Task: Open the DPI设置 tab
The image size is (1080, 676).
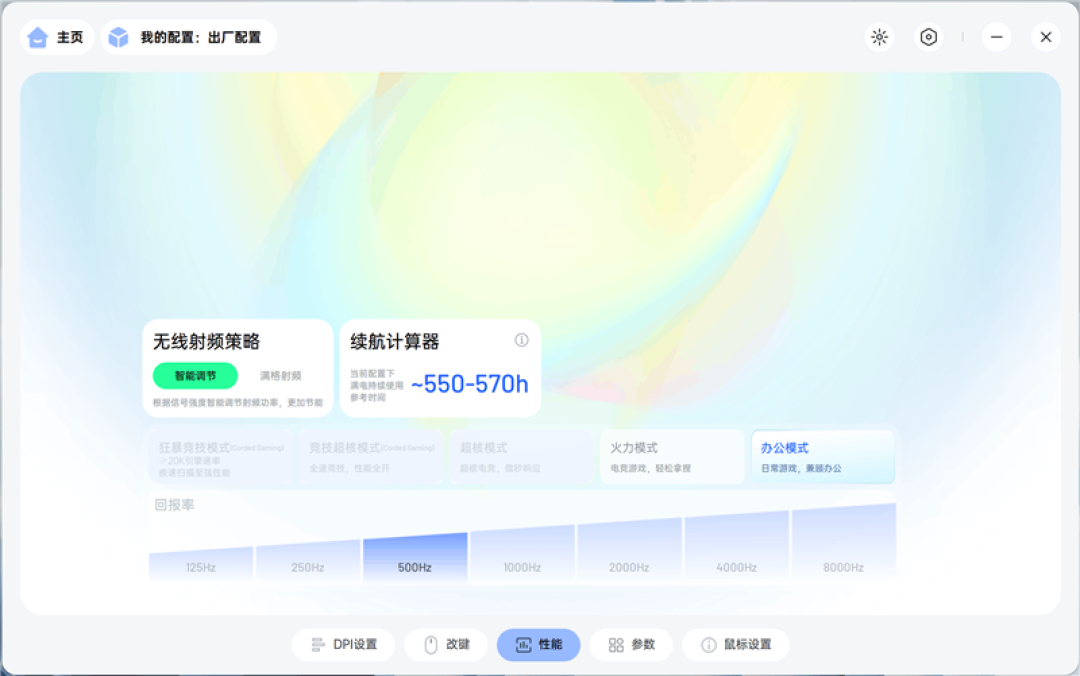Action: point(344,644)
